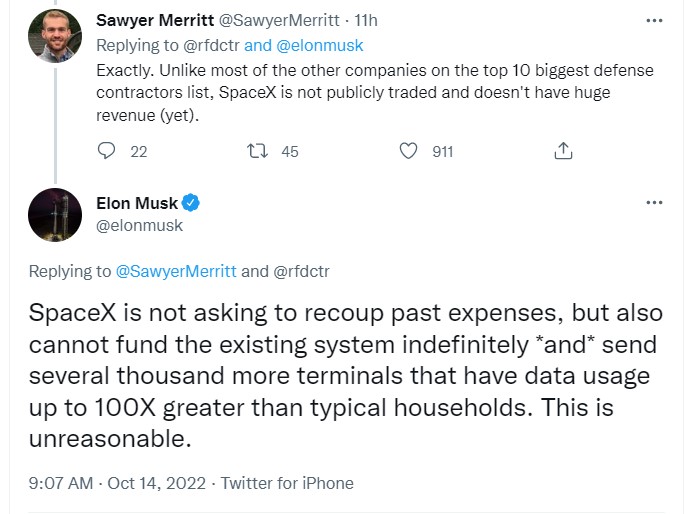Click Elon Musk's verified badge
The width and height of the screenshot is (691, 514).
coord(192,204)
